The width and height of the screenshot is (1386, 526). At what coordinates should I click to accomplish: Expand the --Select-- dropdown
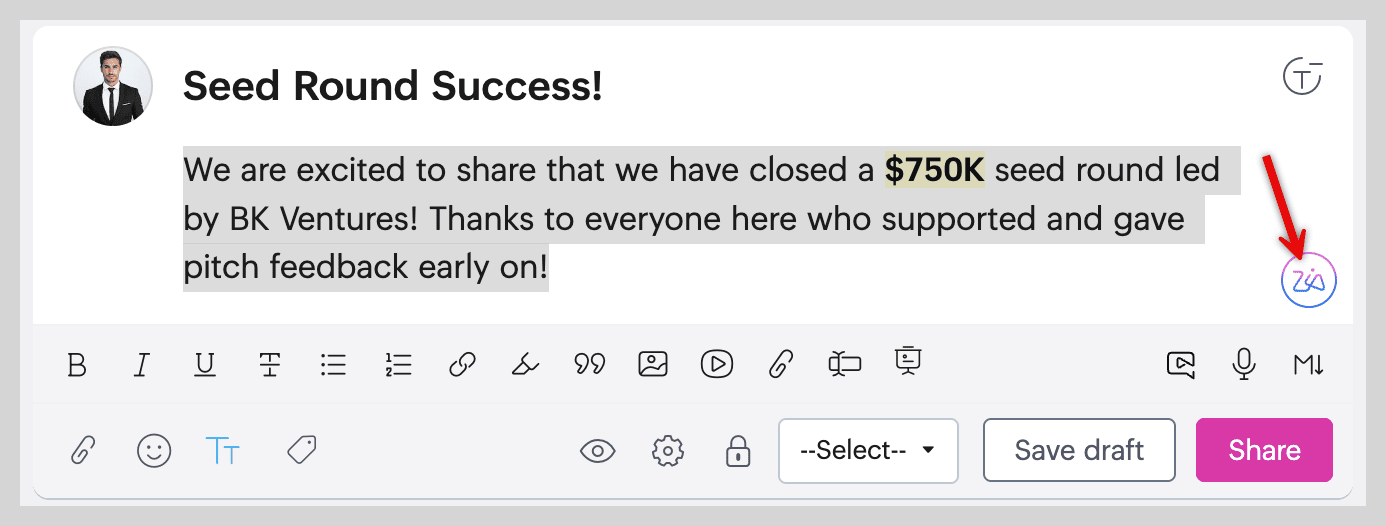pyautogui.click(x=868, y=451)
